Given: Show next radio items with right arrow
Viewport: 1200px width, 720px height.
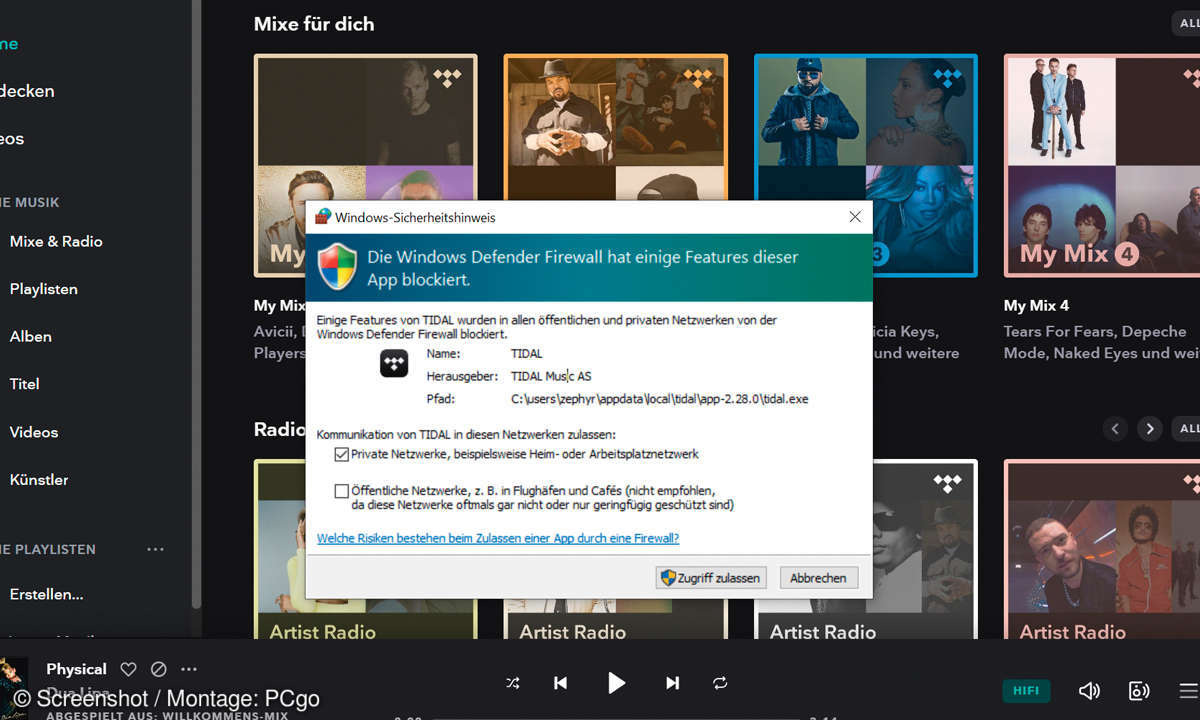Looking at the screenshot, I should [1150, 429].
